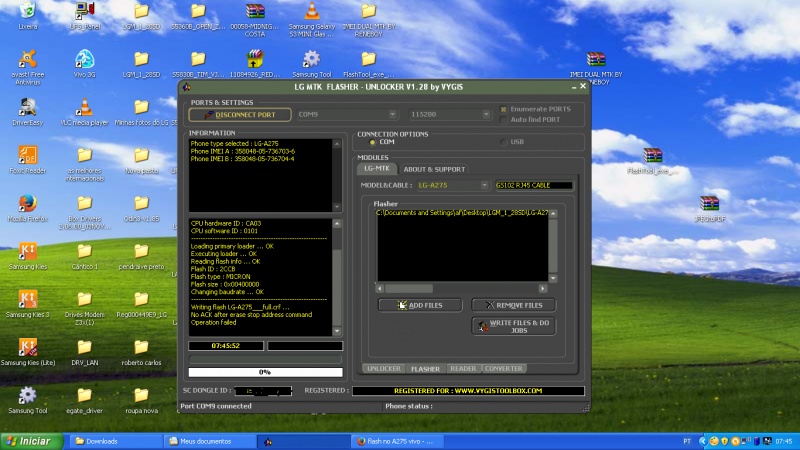
Task: Open the 00058-MIDNIG COSTA archive icon
Action: coord(255,14)
